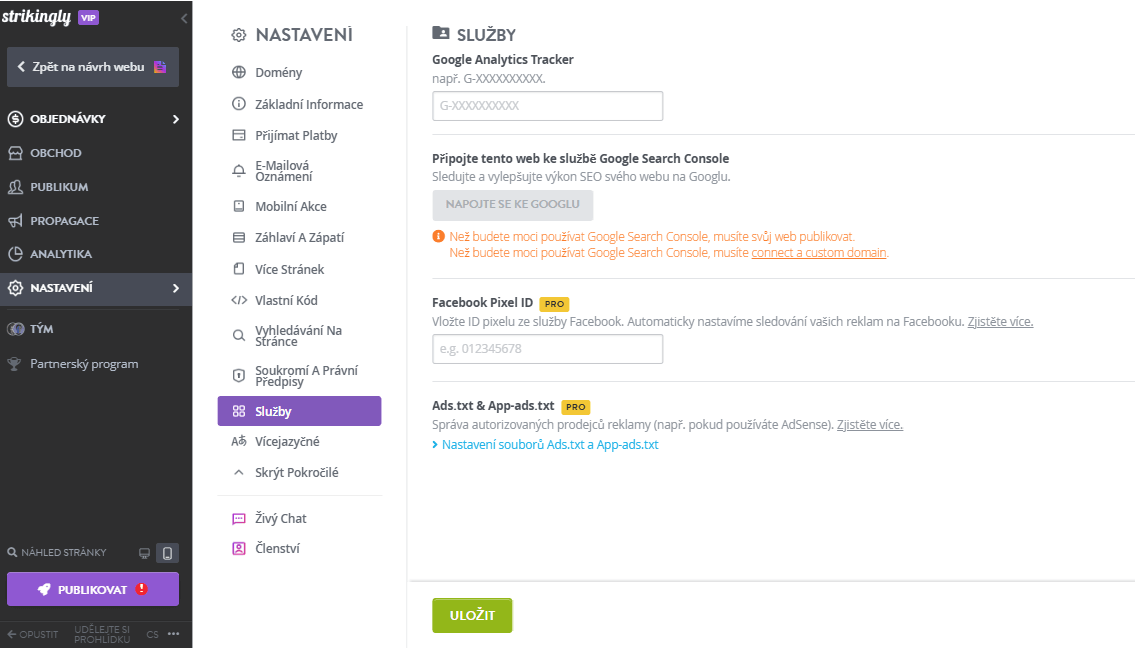
Task: Focus Google Analytics Tracker input field
Action: coord(547,106)
